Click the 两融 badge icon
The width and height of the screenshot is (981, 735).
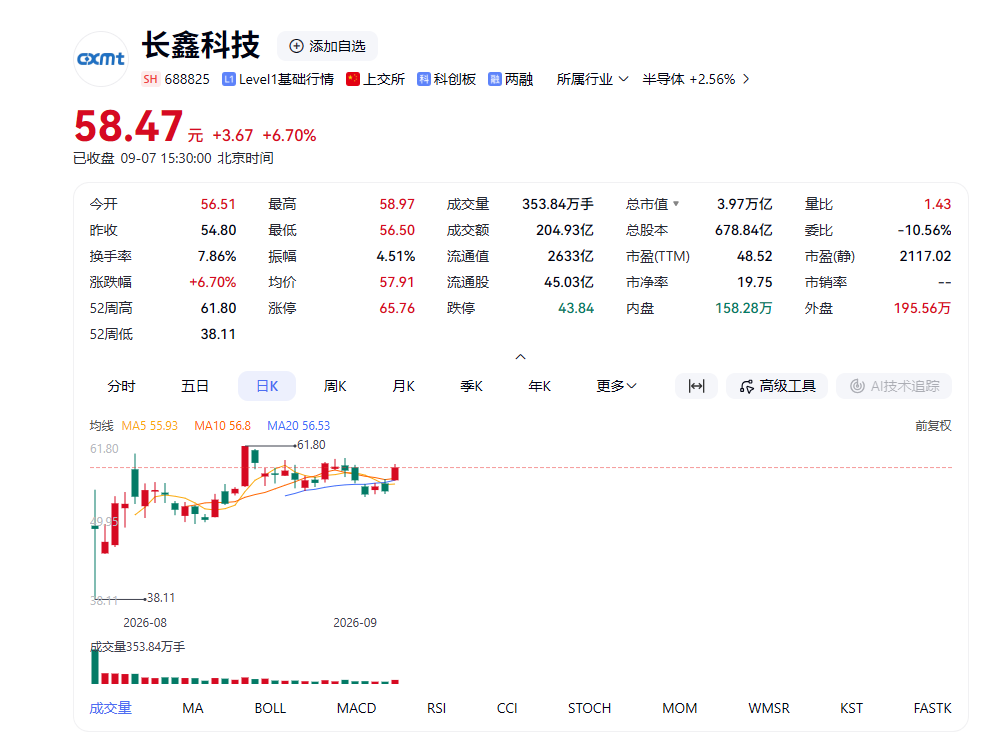tap(494, 79)
